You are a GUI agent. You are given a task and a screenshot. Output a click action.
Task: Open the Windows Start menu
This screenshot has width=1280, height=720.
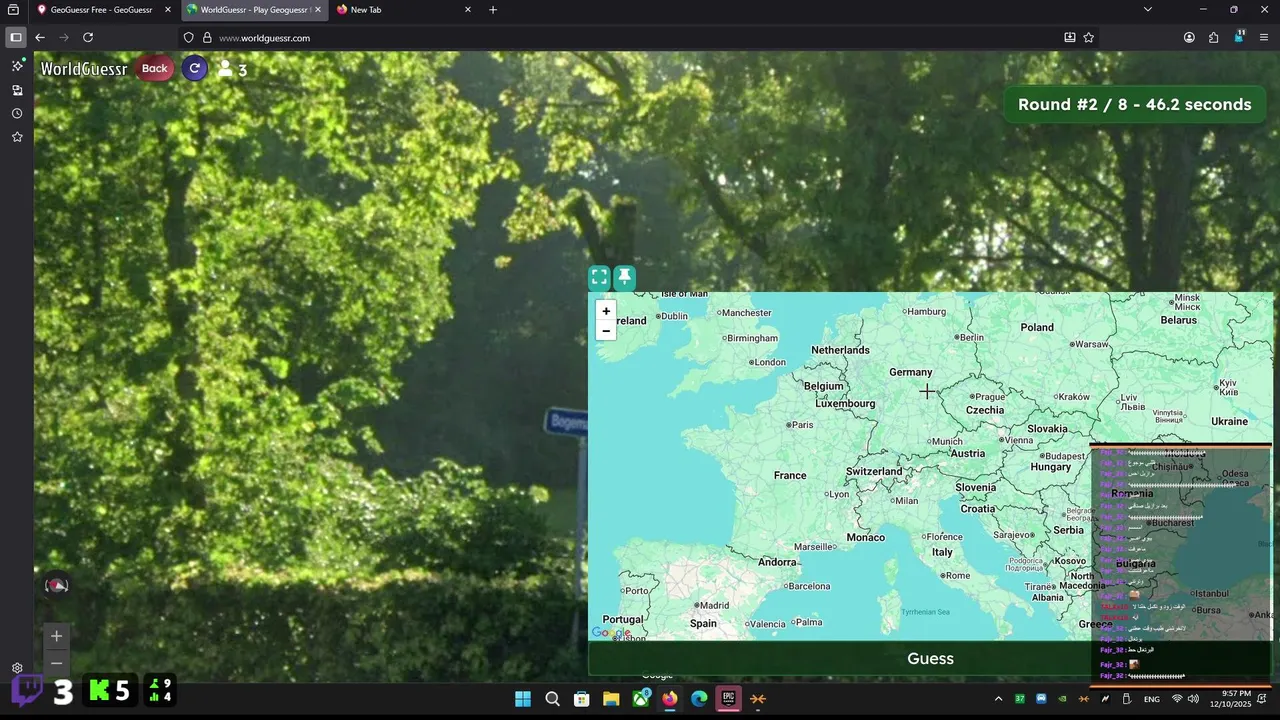523,698
